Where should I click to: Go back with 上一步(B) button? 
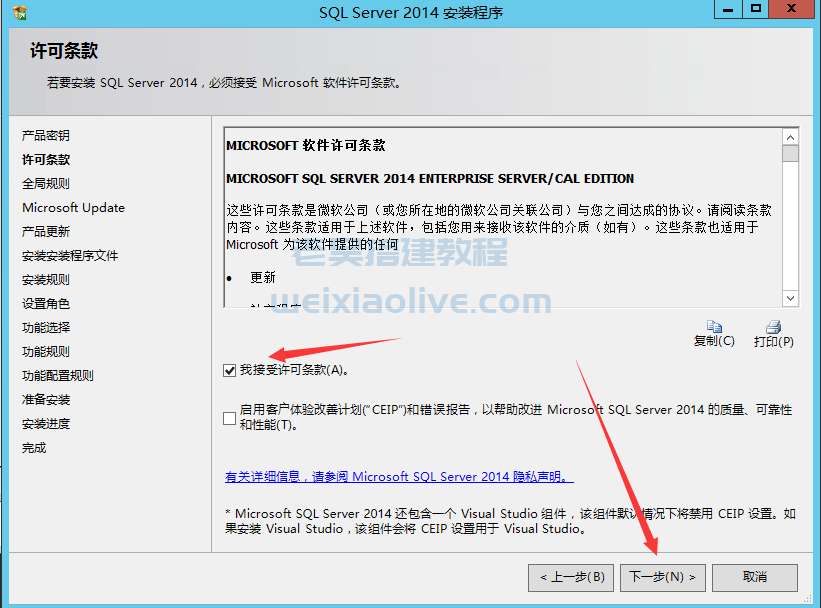[571, 577]
